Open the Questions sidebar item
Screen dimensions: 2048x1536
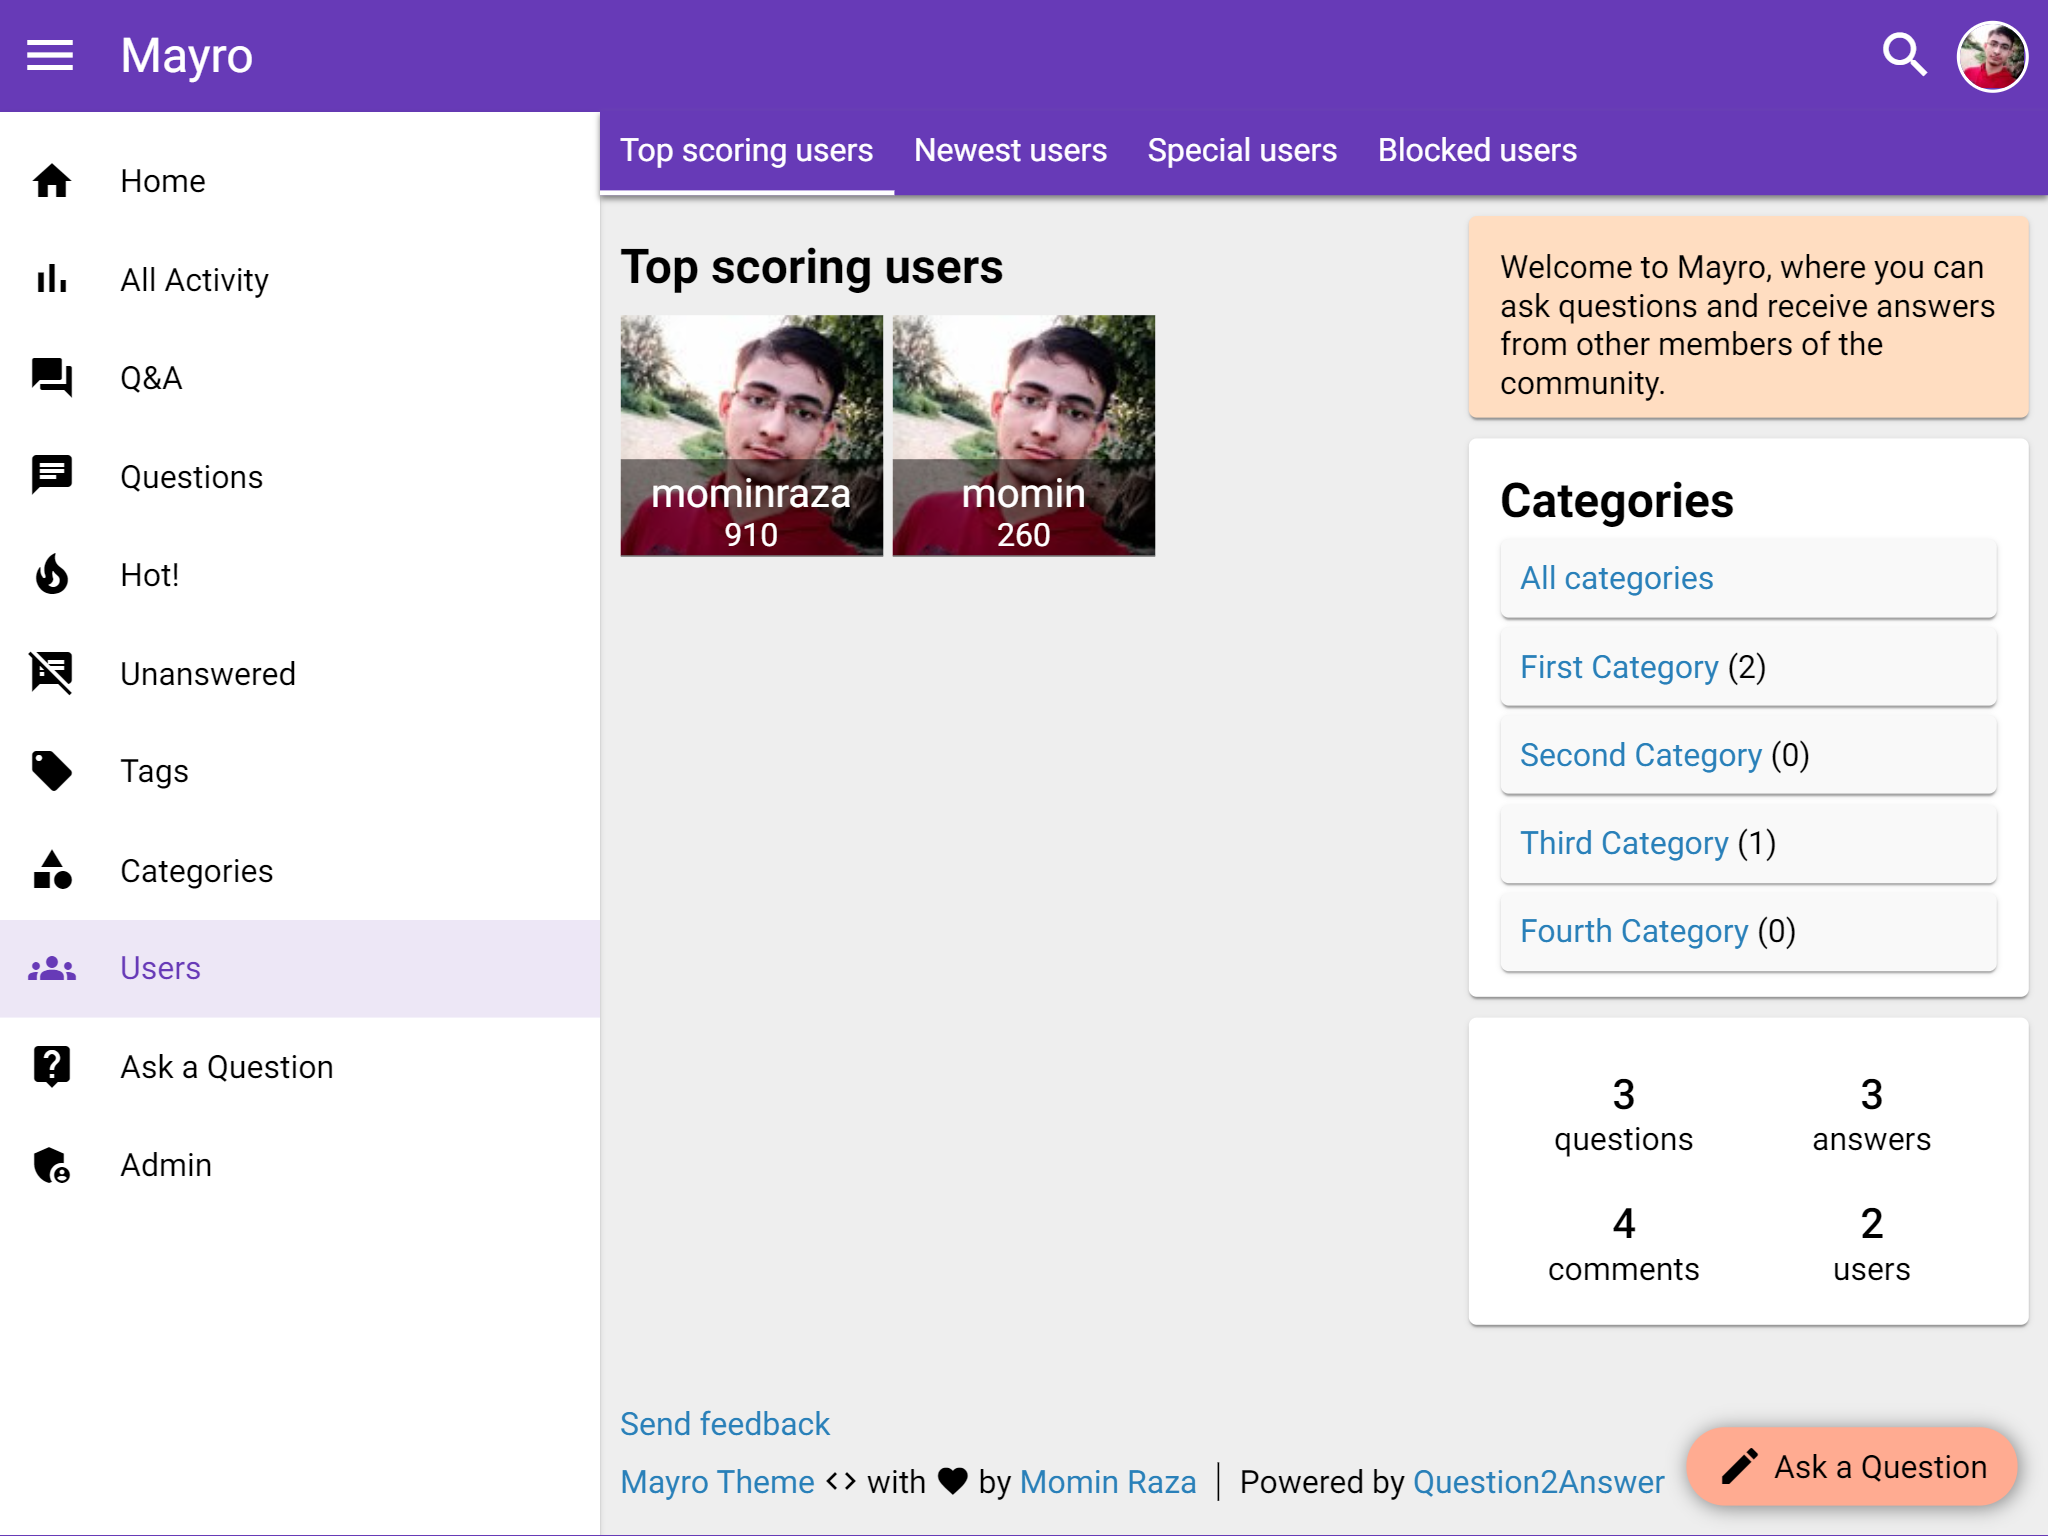[191, 477]
